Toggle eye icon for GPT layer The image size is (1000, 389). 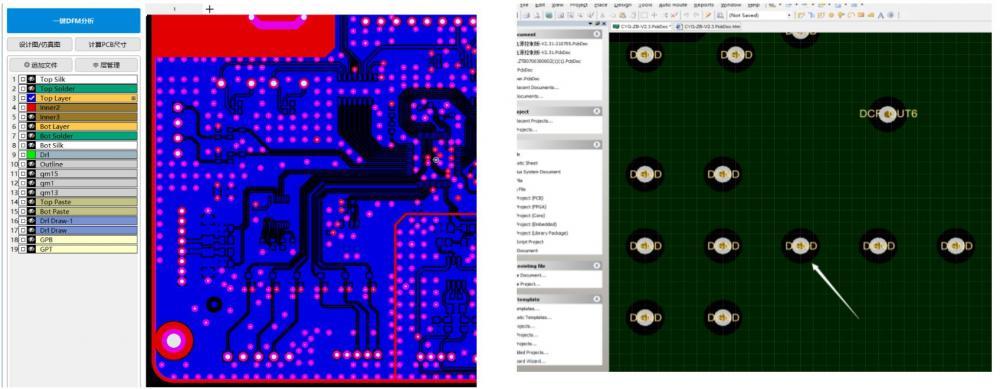tap(31, 249)
